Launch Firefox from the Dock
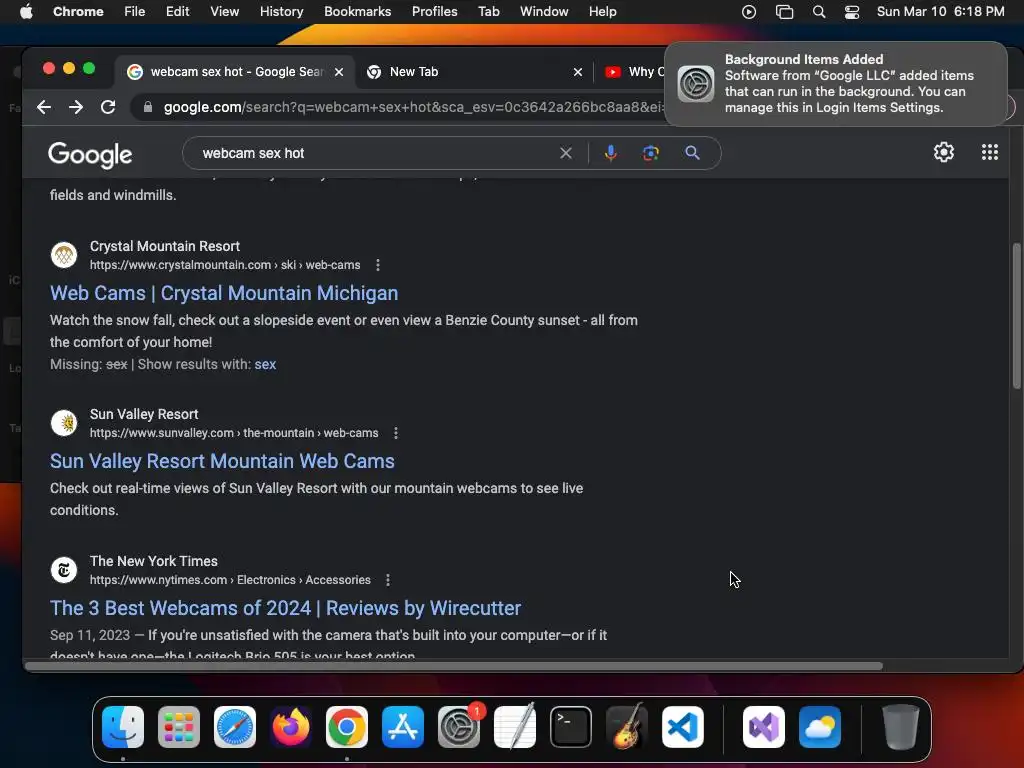The image size is (1024, 768). (x=291, y=727)
